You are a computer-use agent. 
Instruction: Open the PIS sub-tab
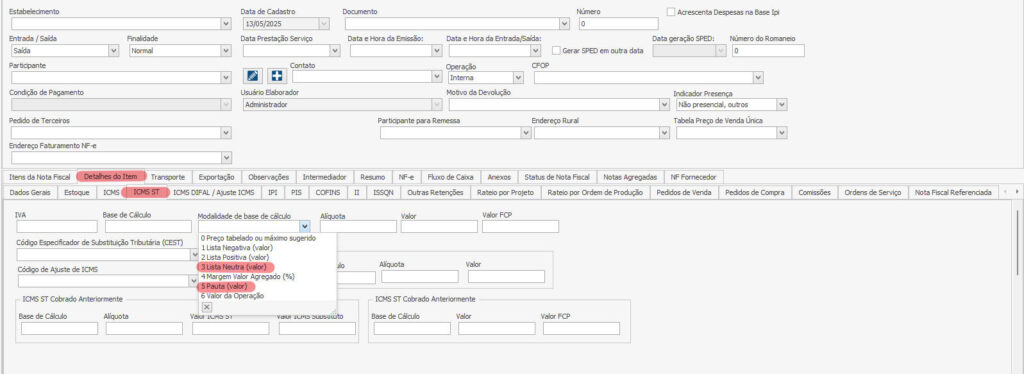296,193
